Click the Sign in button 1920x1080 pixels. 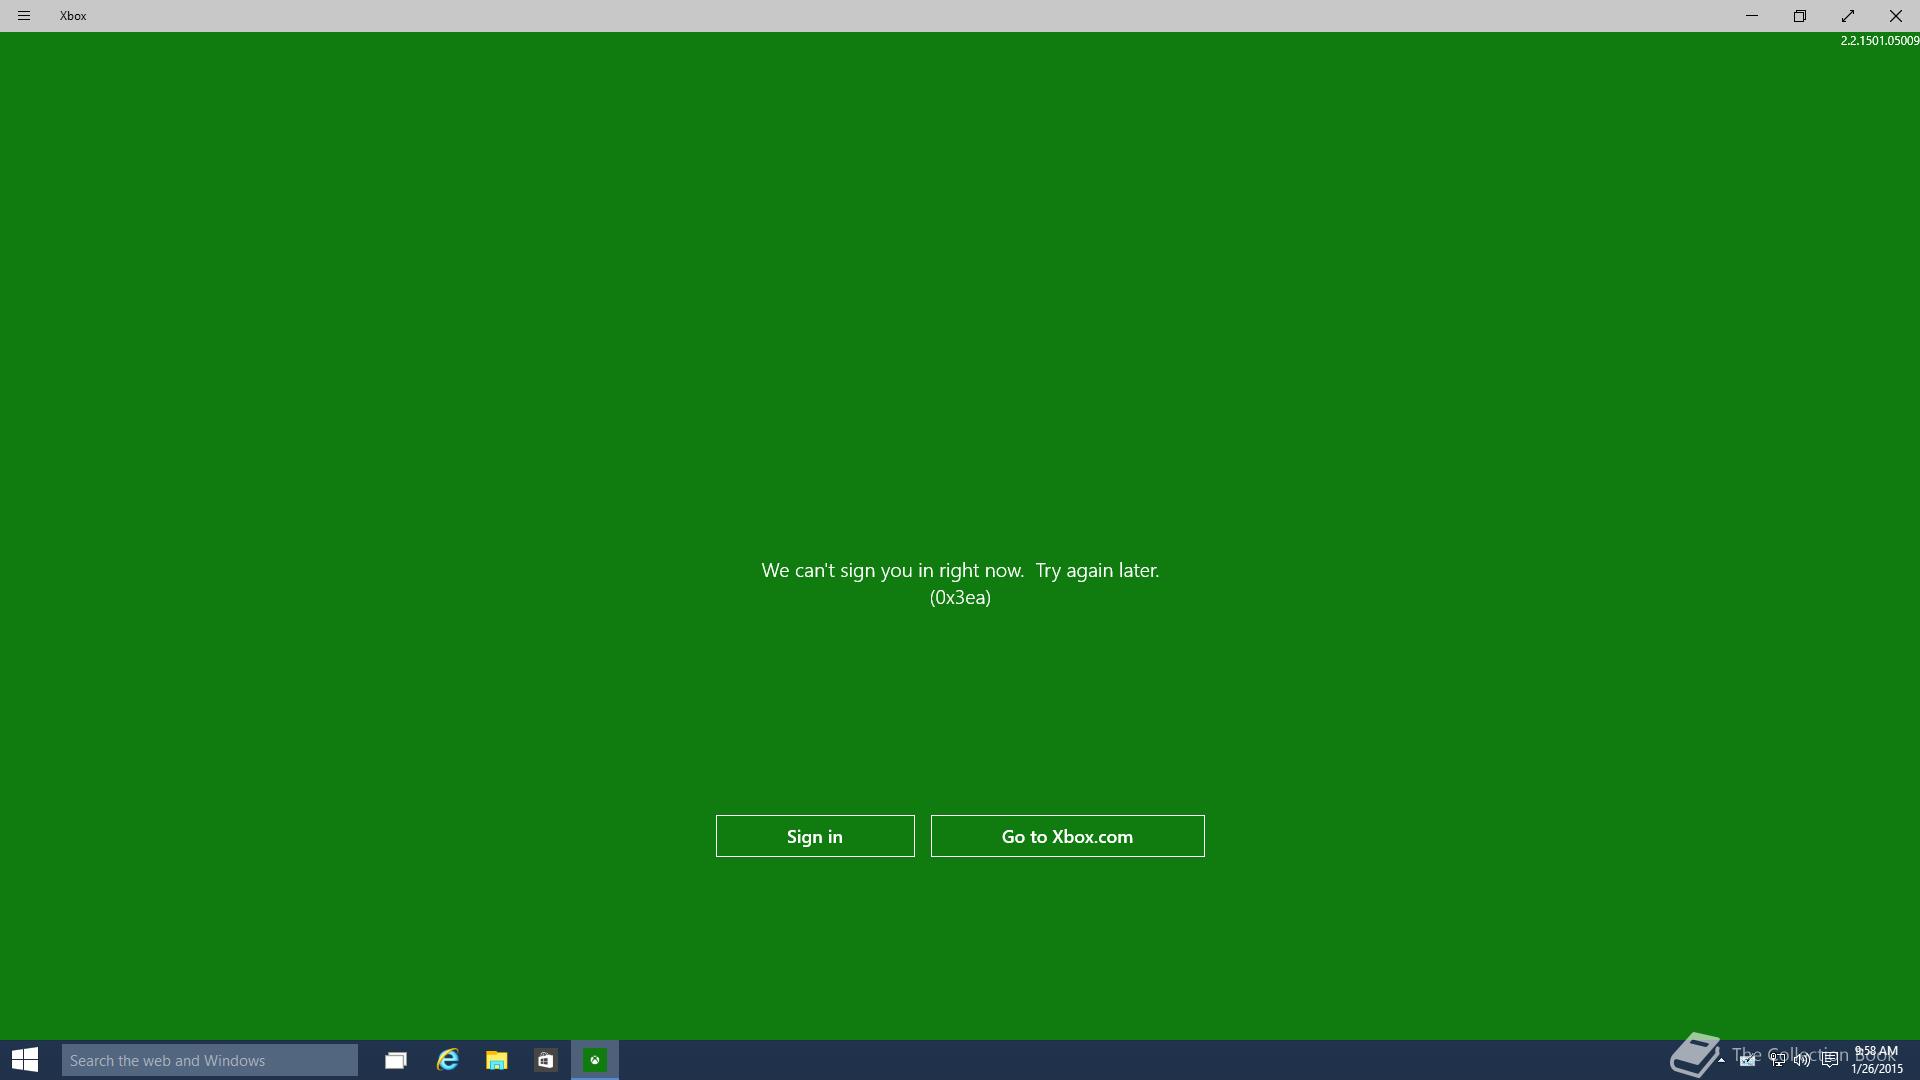tap(815, 836)
